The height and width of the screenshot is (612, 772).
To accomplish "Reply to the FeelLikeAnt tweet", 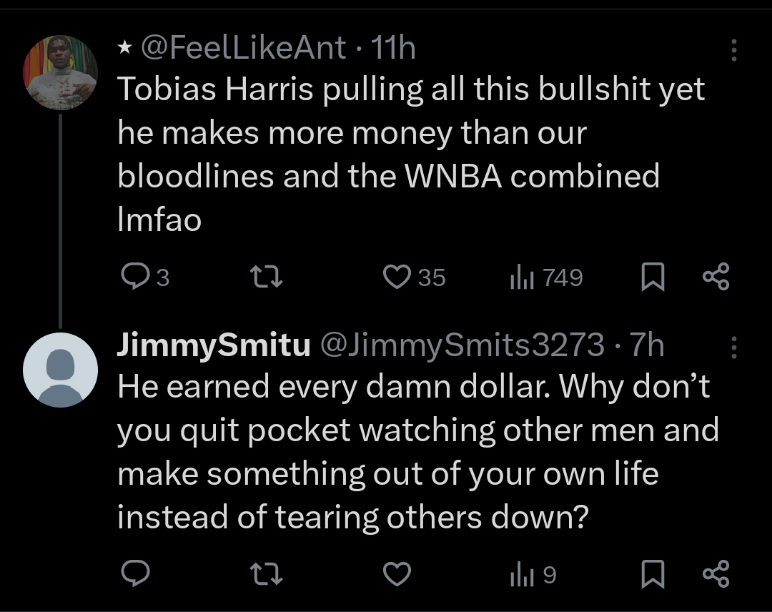I will (133, 277).
